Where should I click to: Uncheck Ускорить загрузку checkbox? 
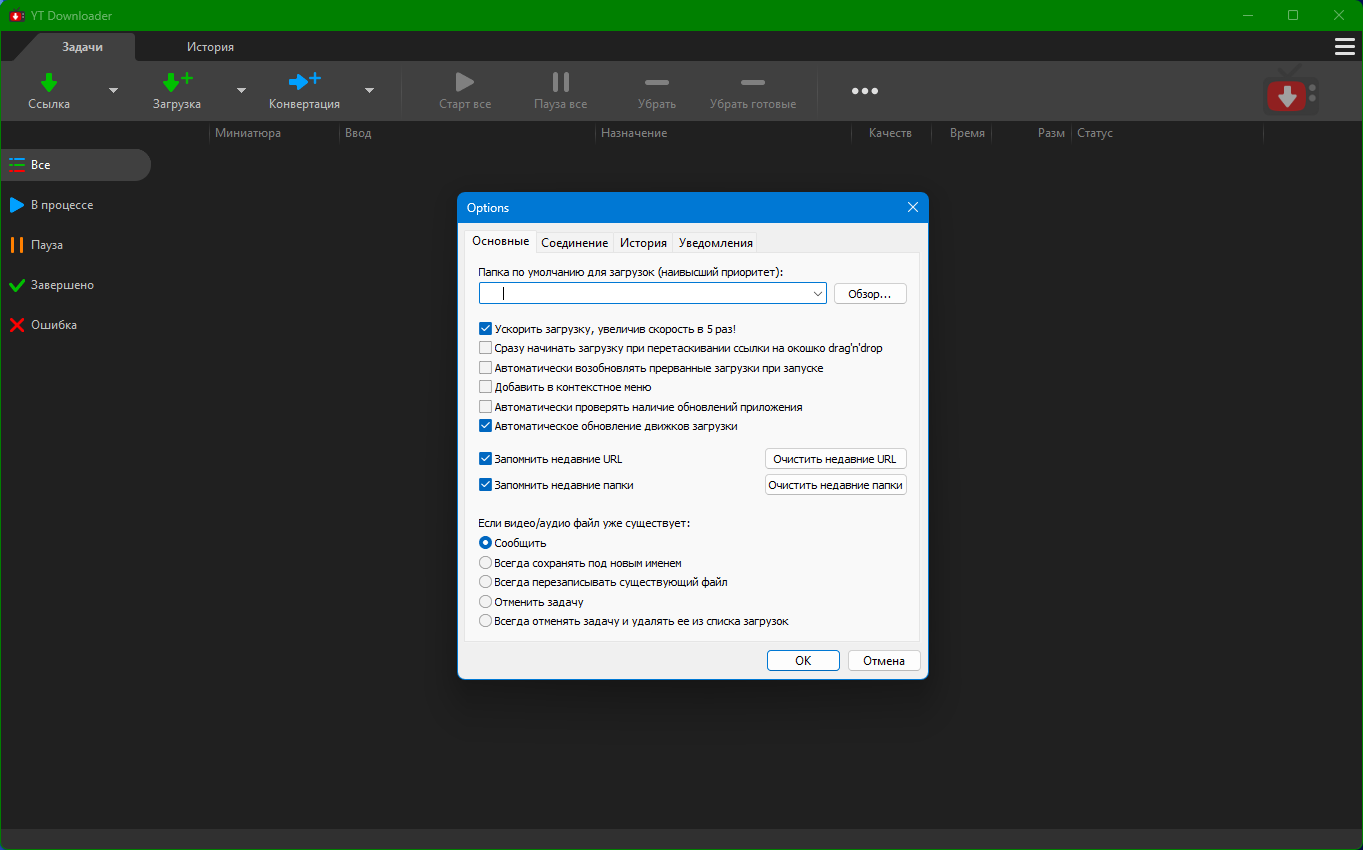pos(486,329)
